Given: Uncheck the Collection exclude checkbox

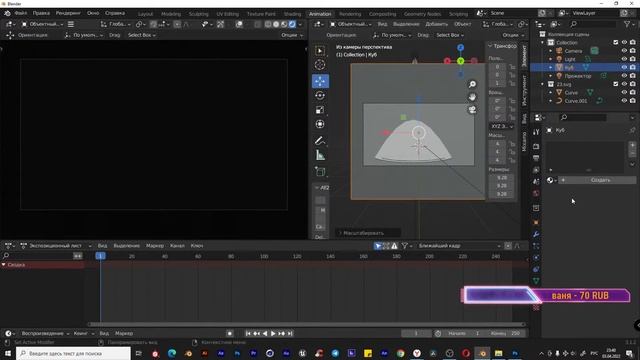Looking at the screenshot, I should click(x=616, y=42).
